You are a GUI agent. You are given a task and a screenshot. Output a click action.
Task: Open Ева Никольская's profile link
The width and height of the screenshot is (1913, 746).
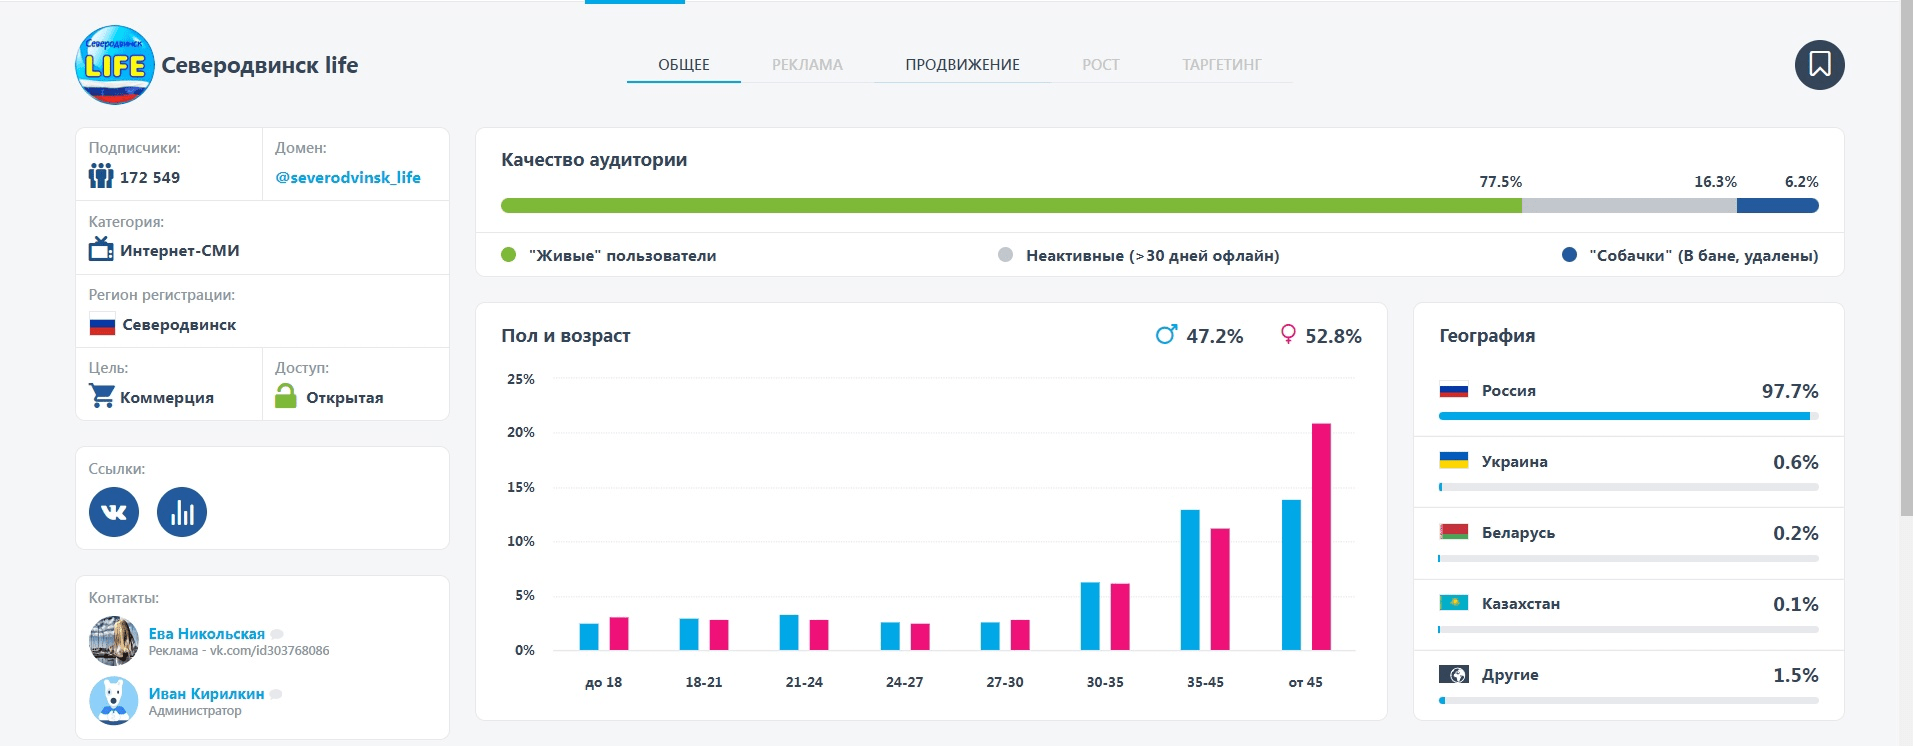click(x=207, y=633)
